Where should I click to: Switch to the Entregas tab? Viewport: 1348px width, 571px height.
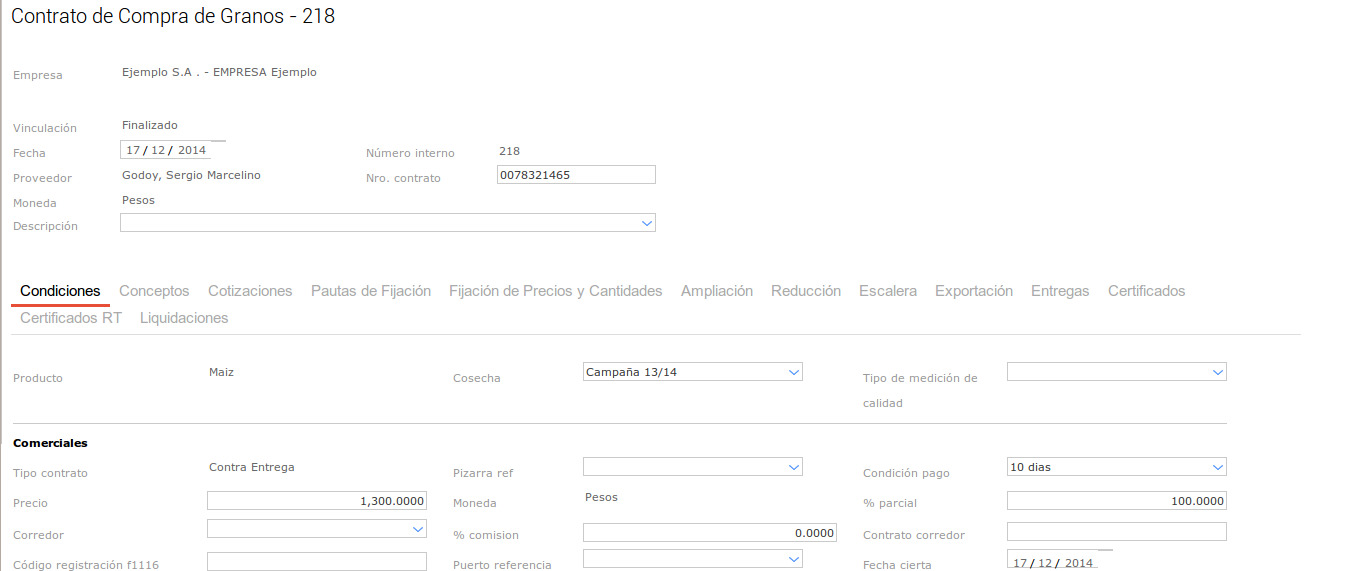click(1060, 291)
